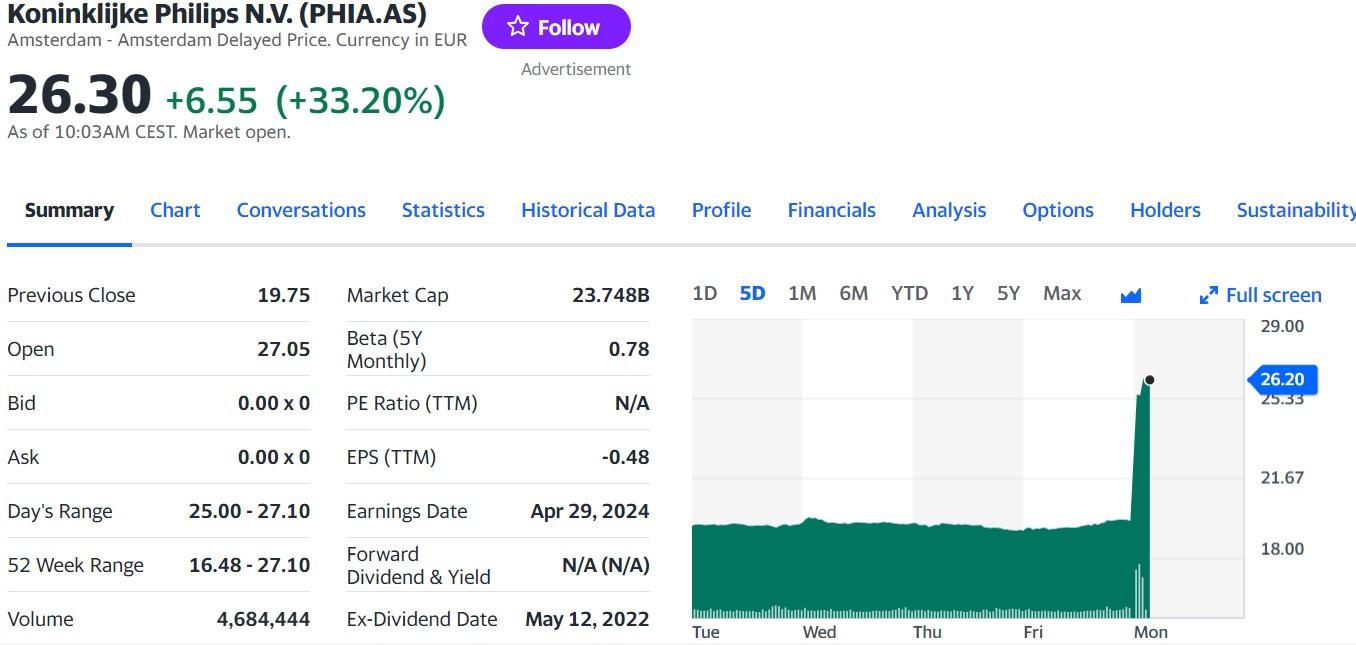Select the 5D chart range
The width and height of the screenshot is (1356, 645).
pyautogui.click(x=752, y=293)
